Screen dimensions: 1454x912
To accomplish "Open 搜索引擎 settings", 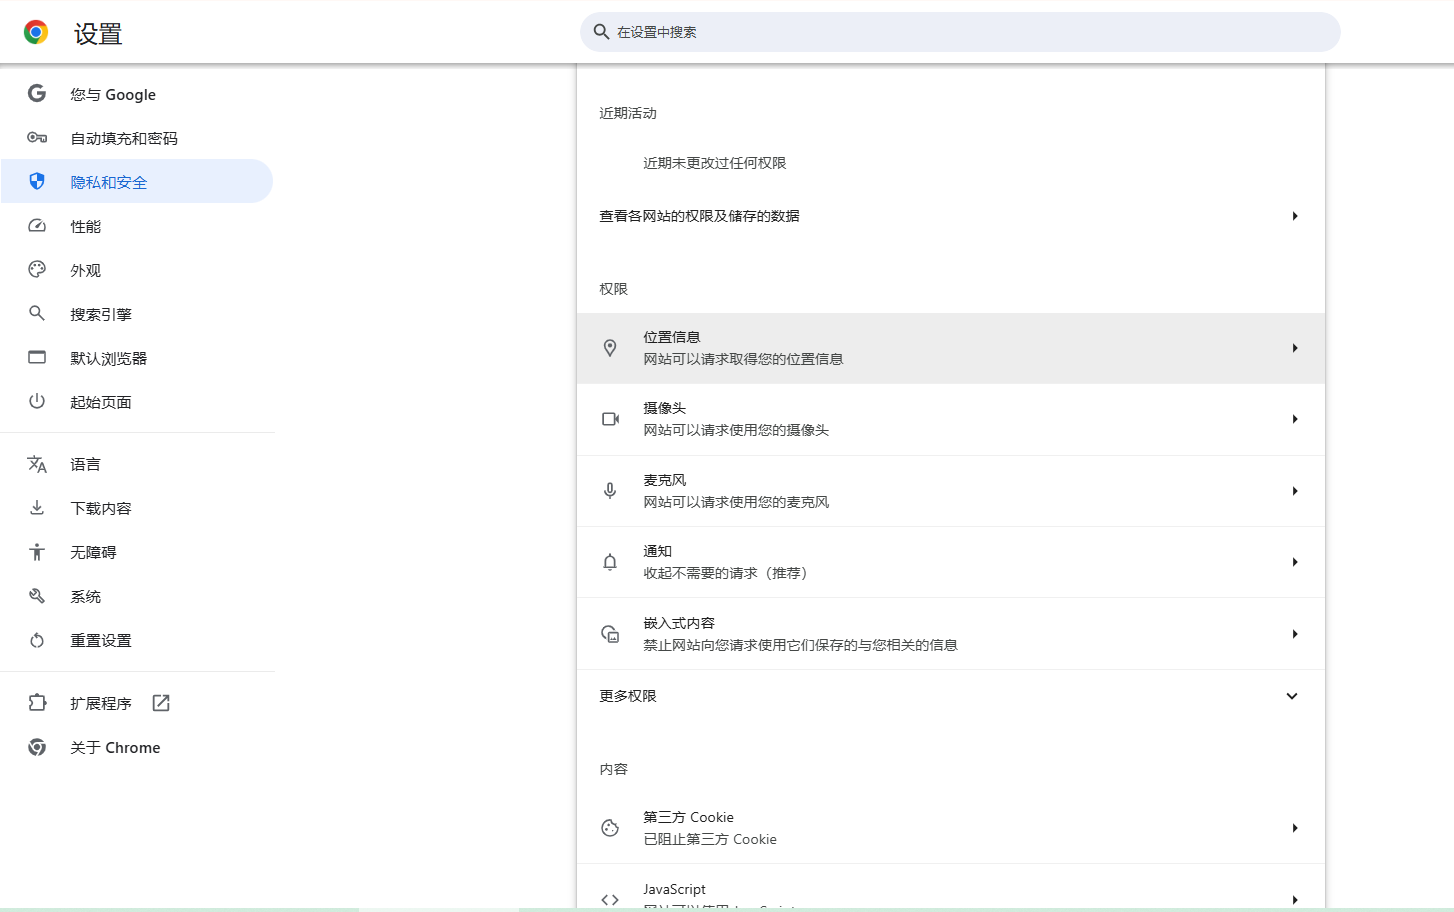I will coord(137,314).
